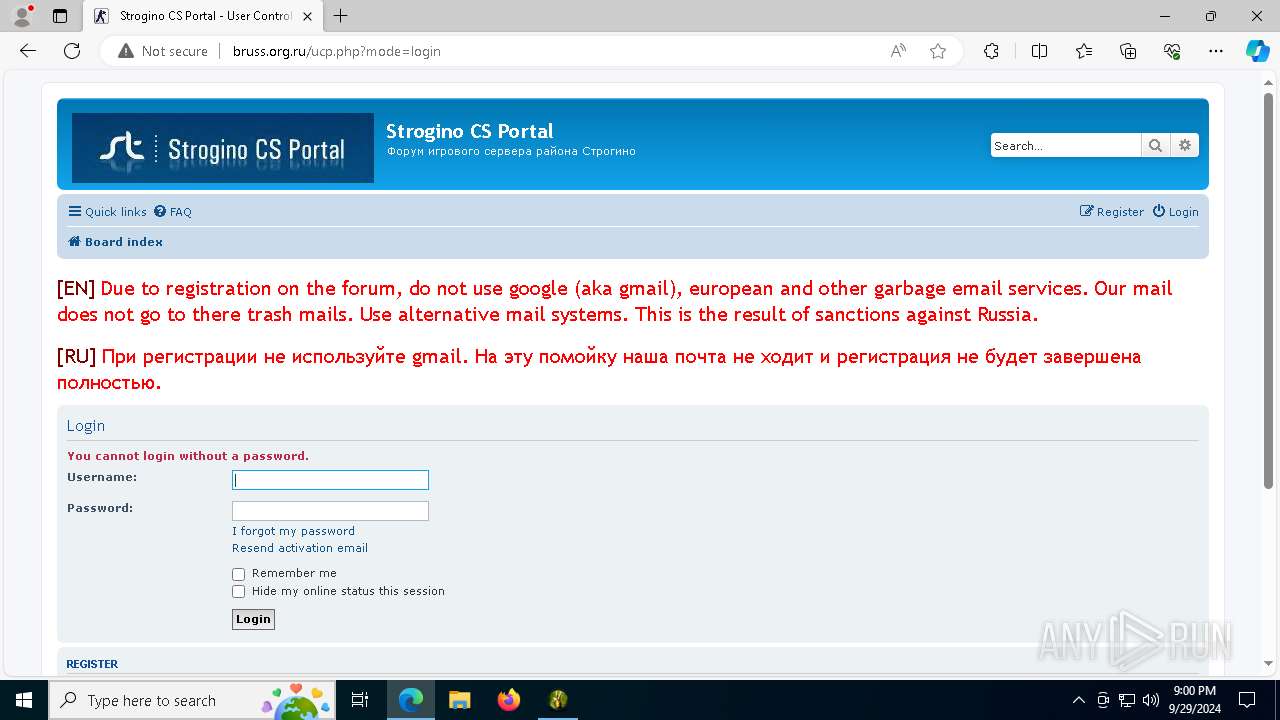Open the FAQ page link
Screen dimensions: 1280x720
(x=173, y=212)
